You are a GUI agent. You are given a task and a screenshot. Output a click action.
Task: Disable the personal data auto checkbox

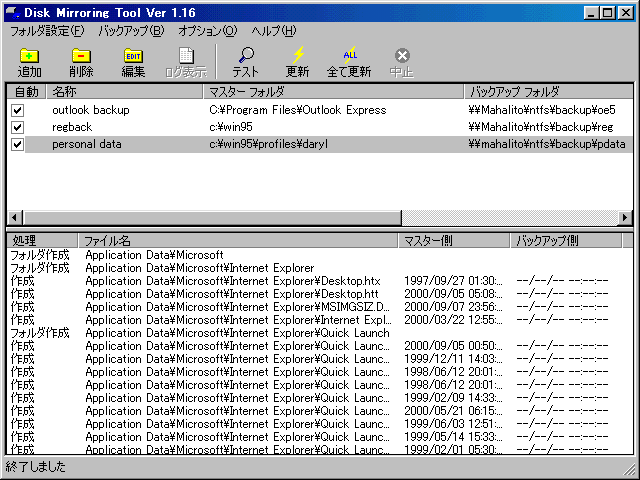(17, 144)
